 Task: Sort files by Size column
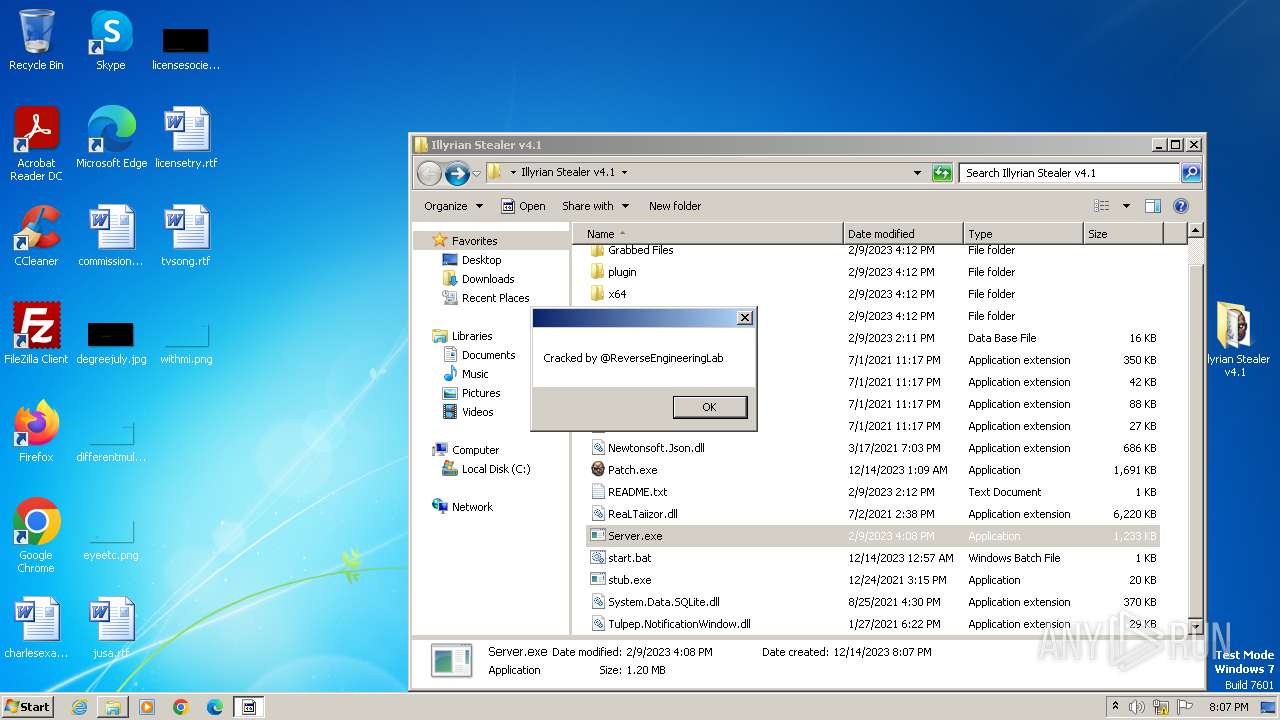[x=1123, y=233]
